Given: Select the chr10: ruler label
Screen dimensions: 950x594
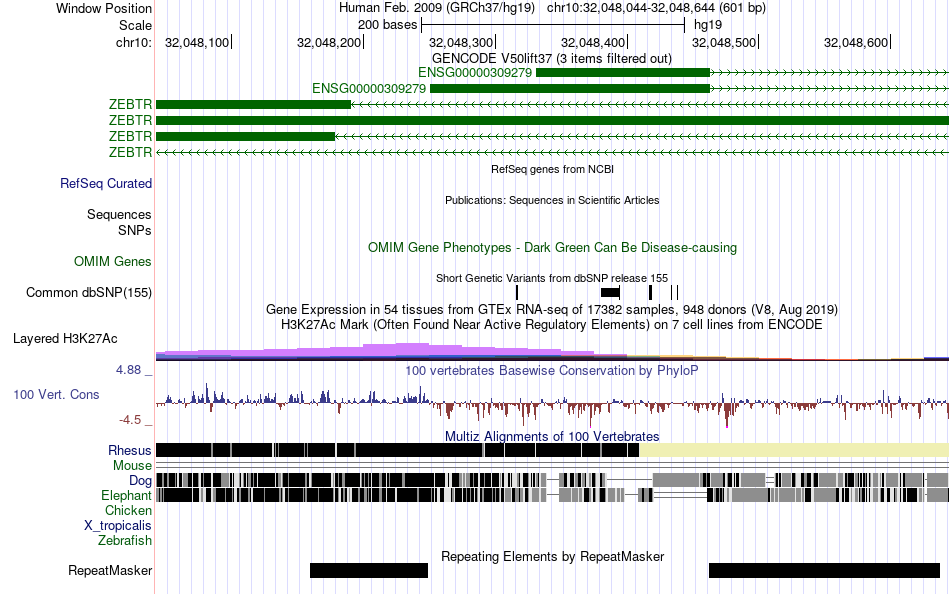Looking at the screenshot, I should coord(133,42).
